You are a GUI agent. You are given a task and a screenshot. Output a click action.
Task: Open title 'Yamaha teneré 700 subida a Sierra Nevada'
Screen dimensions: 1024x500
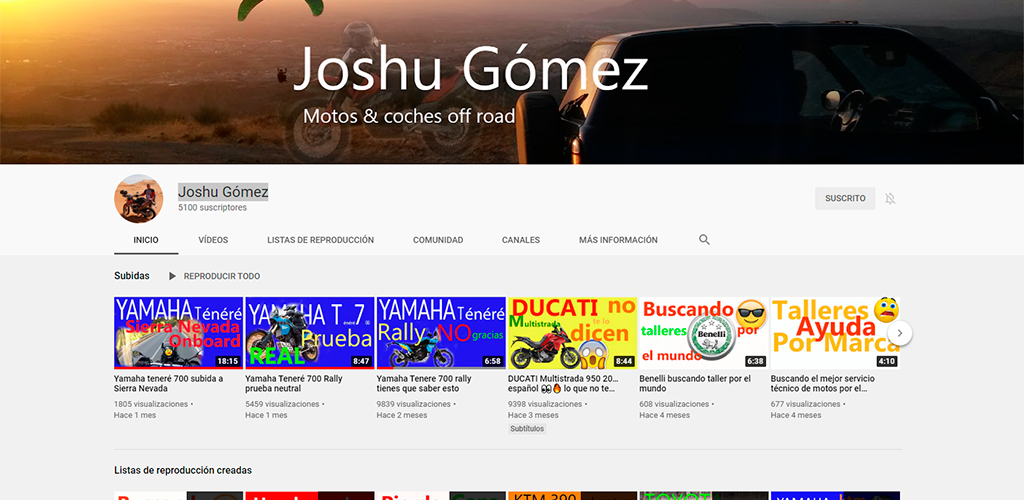click(168, 383)
